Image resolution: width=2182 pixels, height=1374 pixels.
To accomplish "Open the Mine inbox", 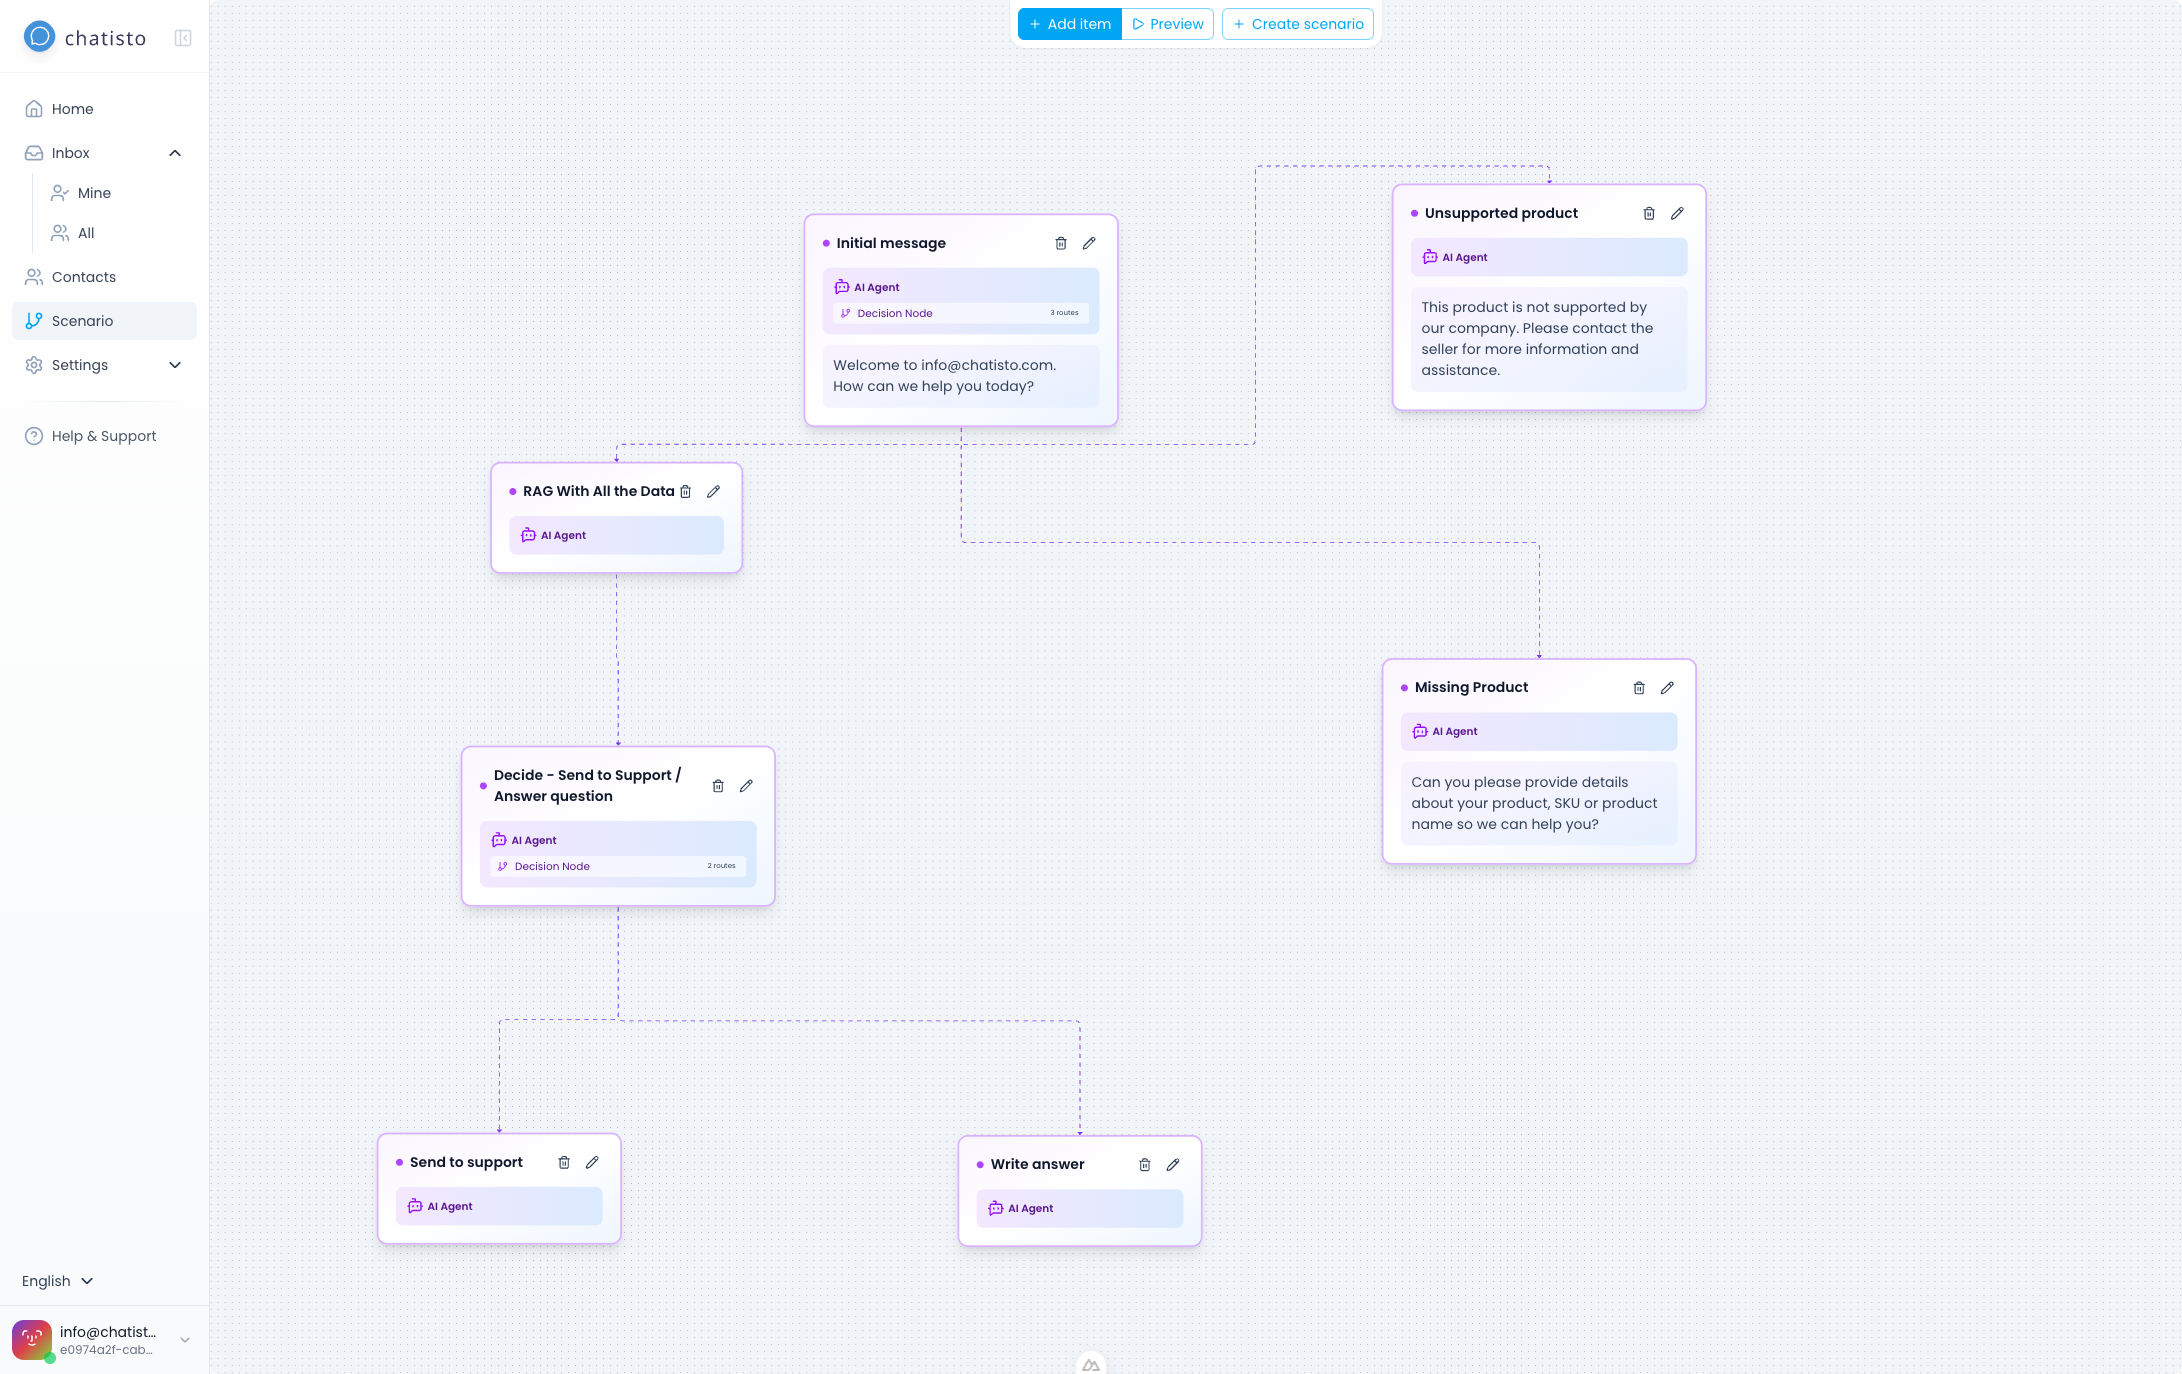I will pos(94,193).
